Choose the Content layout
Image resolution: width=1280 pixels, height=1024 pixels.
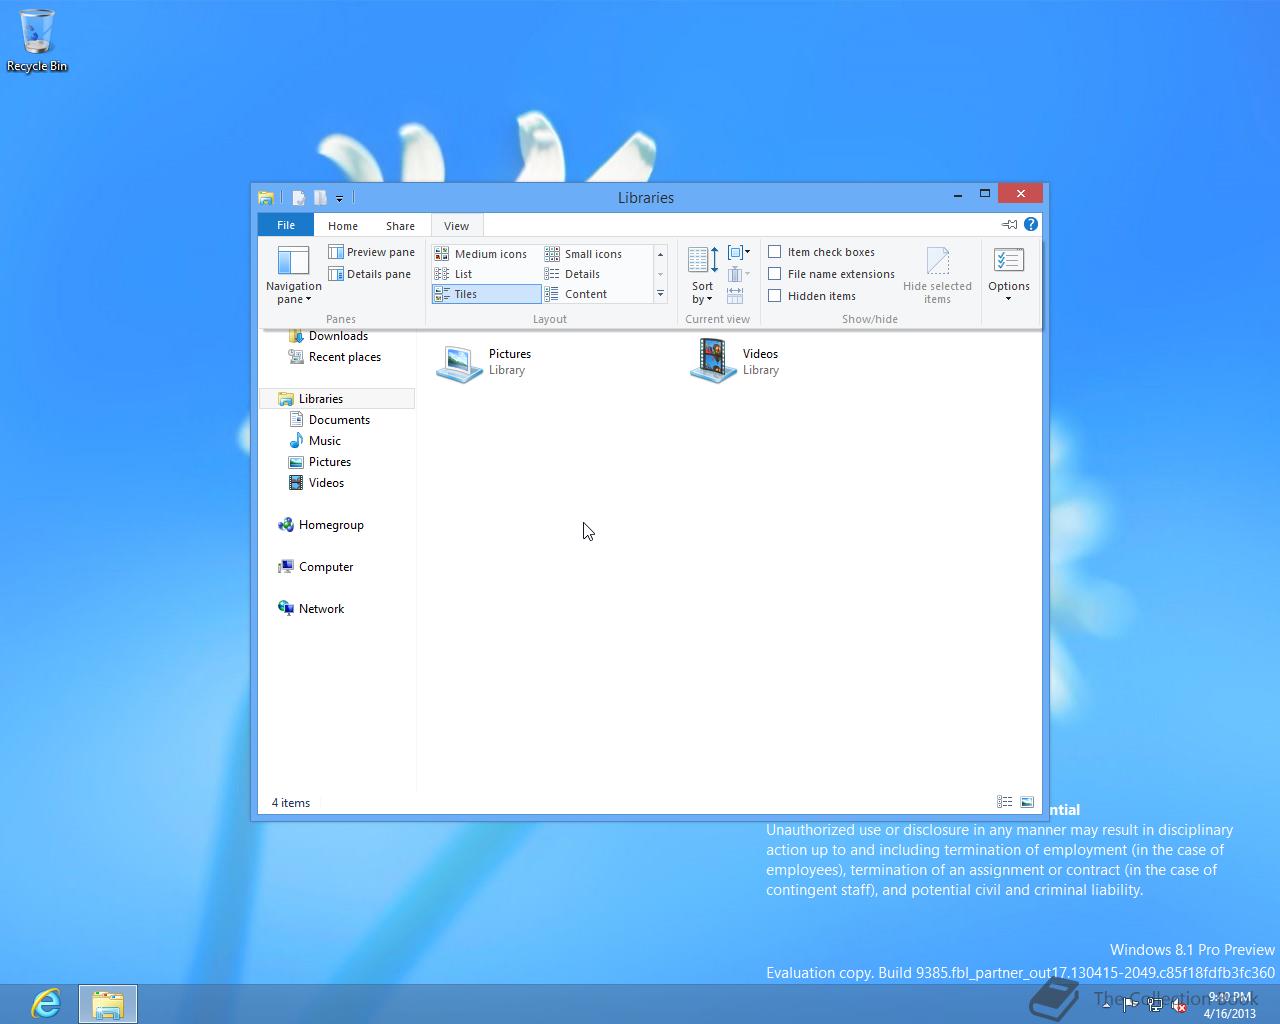click(x=597, y=294)
